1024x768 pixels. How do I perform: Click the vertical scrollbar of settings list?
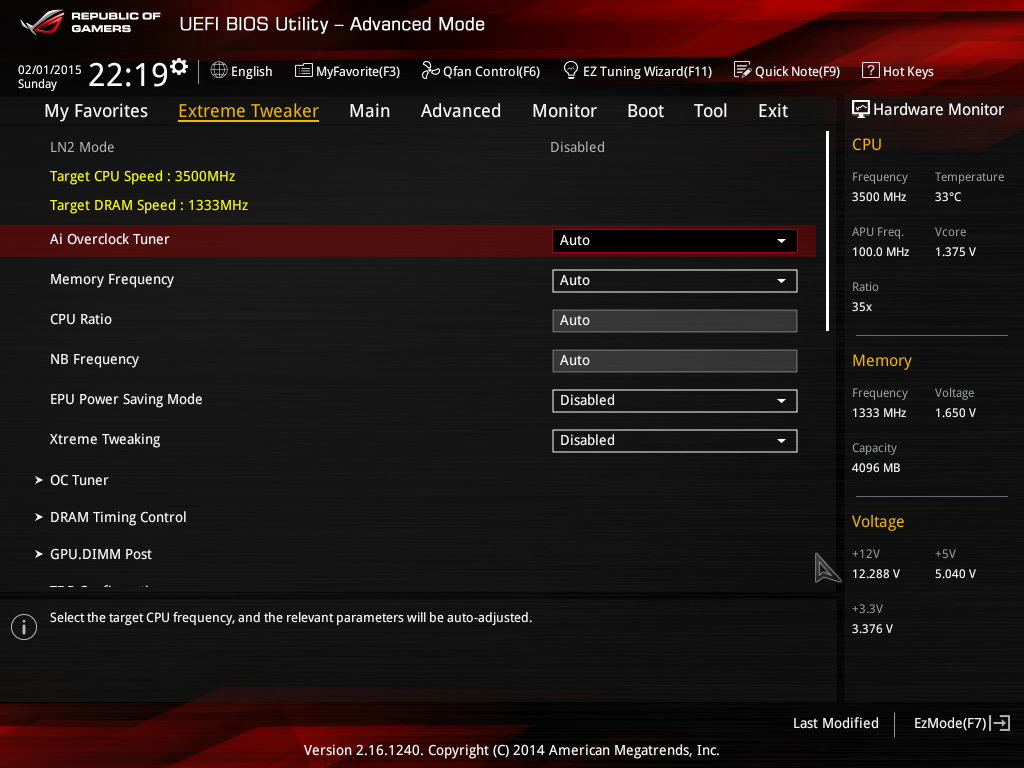(x=827, y=231)
